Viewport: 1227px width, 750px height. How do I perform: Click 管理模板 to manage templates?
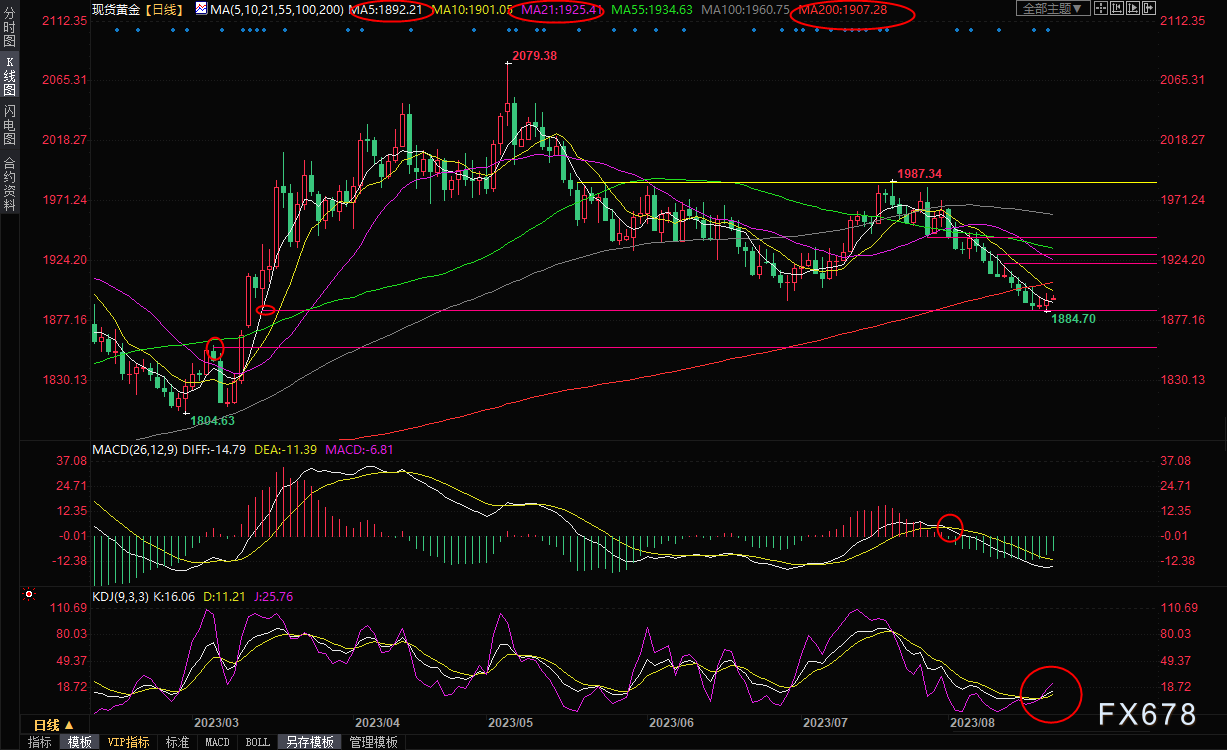coord(372,742)
